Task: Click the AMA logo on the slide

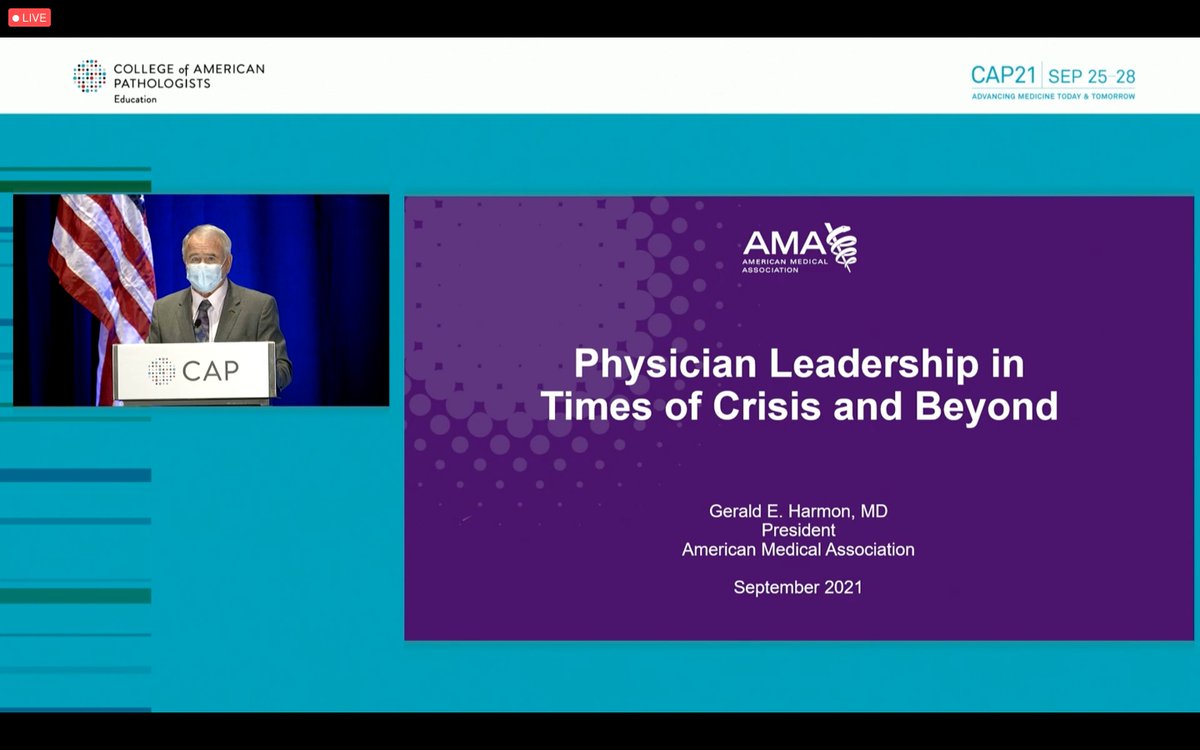Action: (799, 248)
